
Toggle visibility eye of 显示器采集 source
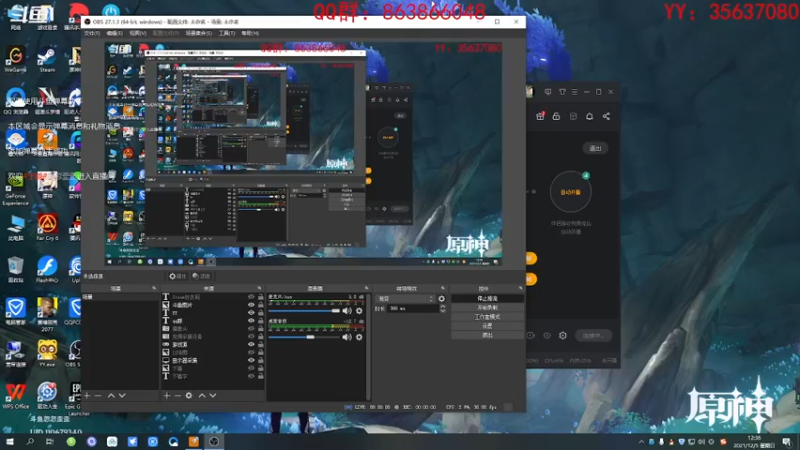pyautogui.click(x=251, y=360)
